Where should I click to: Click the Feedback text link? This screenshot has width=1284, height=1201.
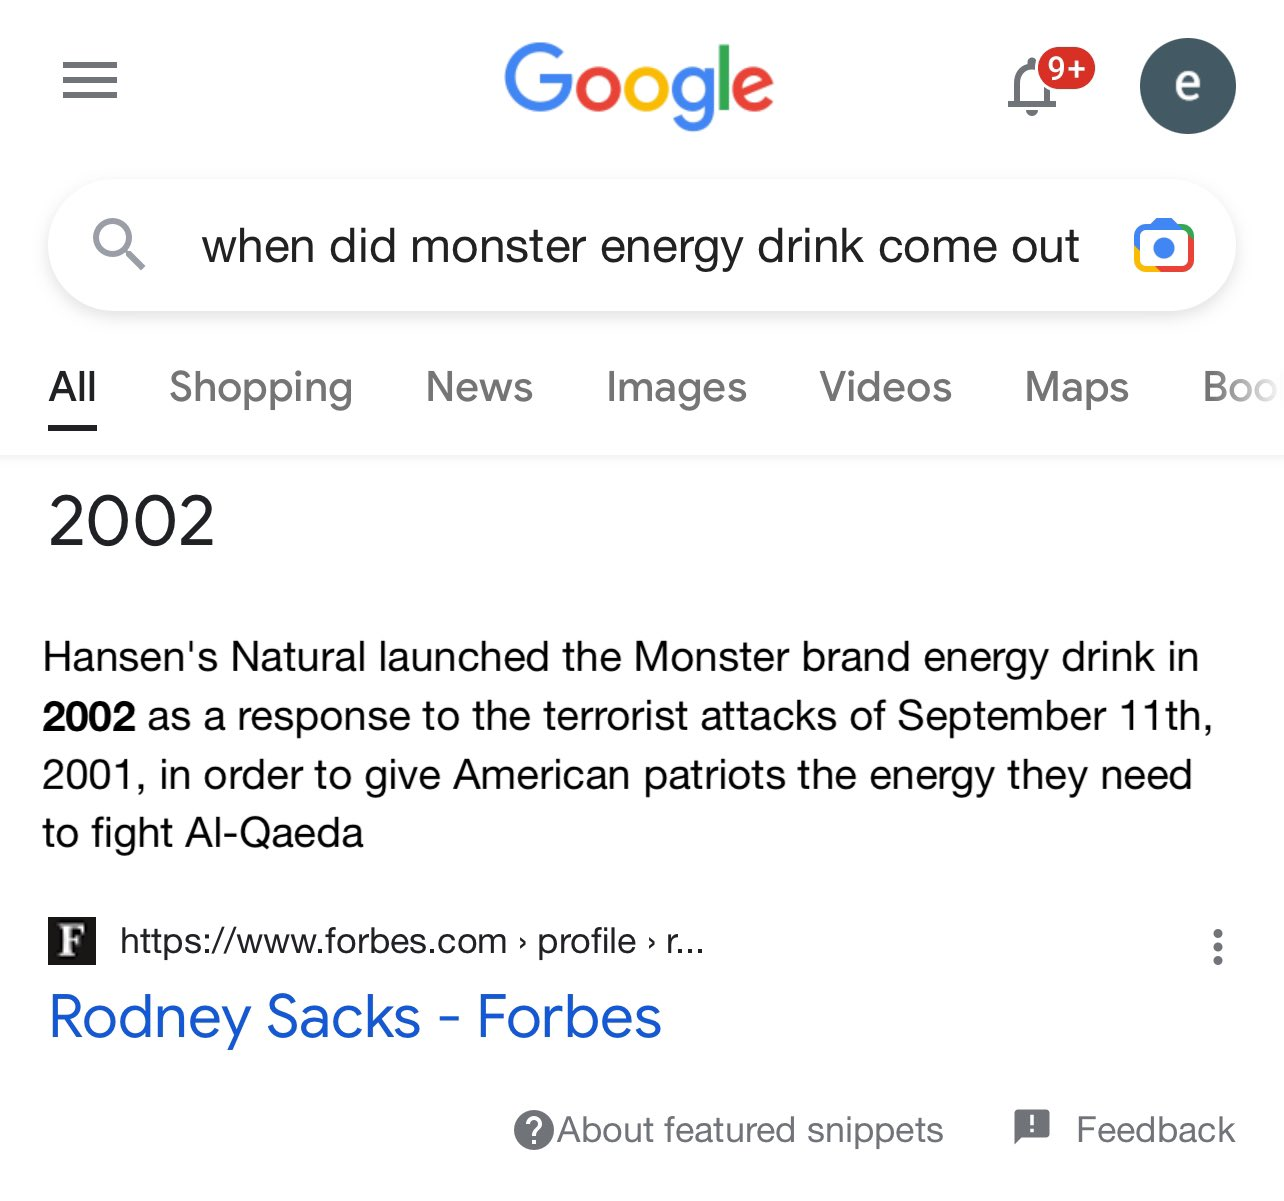tap(1155, 1130)
